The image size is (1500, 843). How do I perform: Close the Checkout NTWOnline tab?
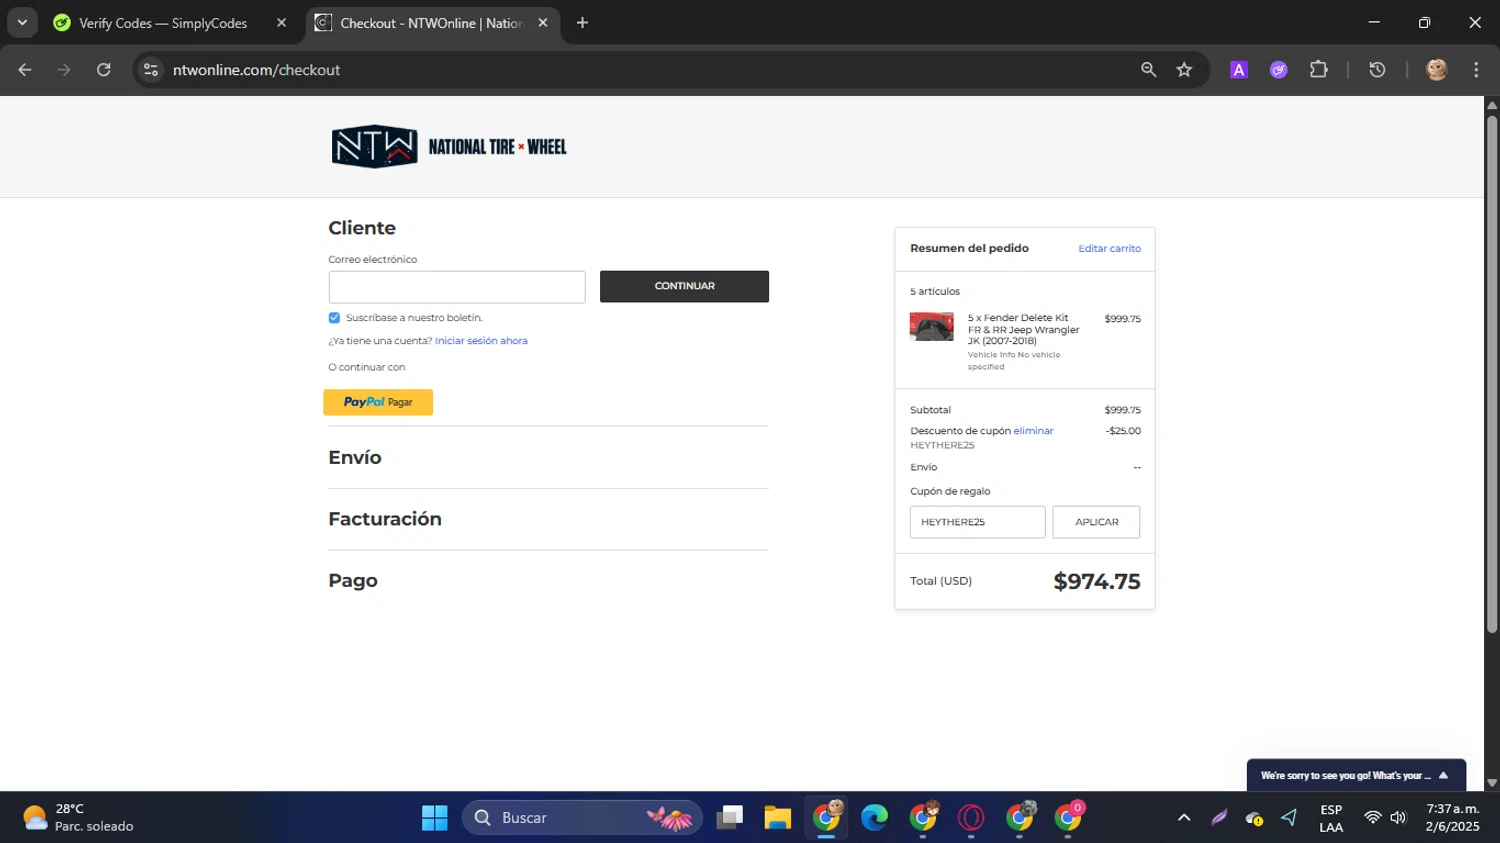pos(543,23)
